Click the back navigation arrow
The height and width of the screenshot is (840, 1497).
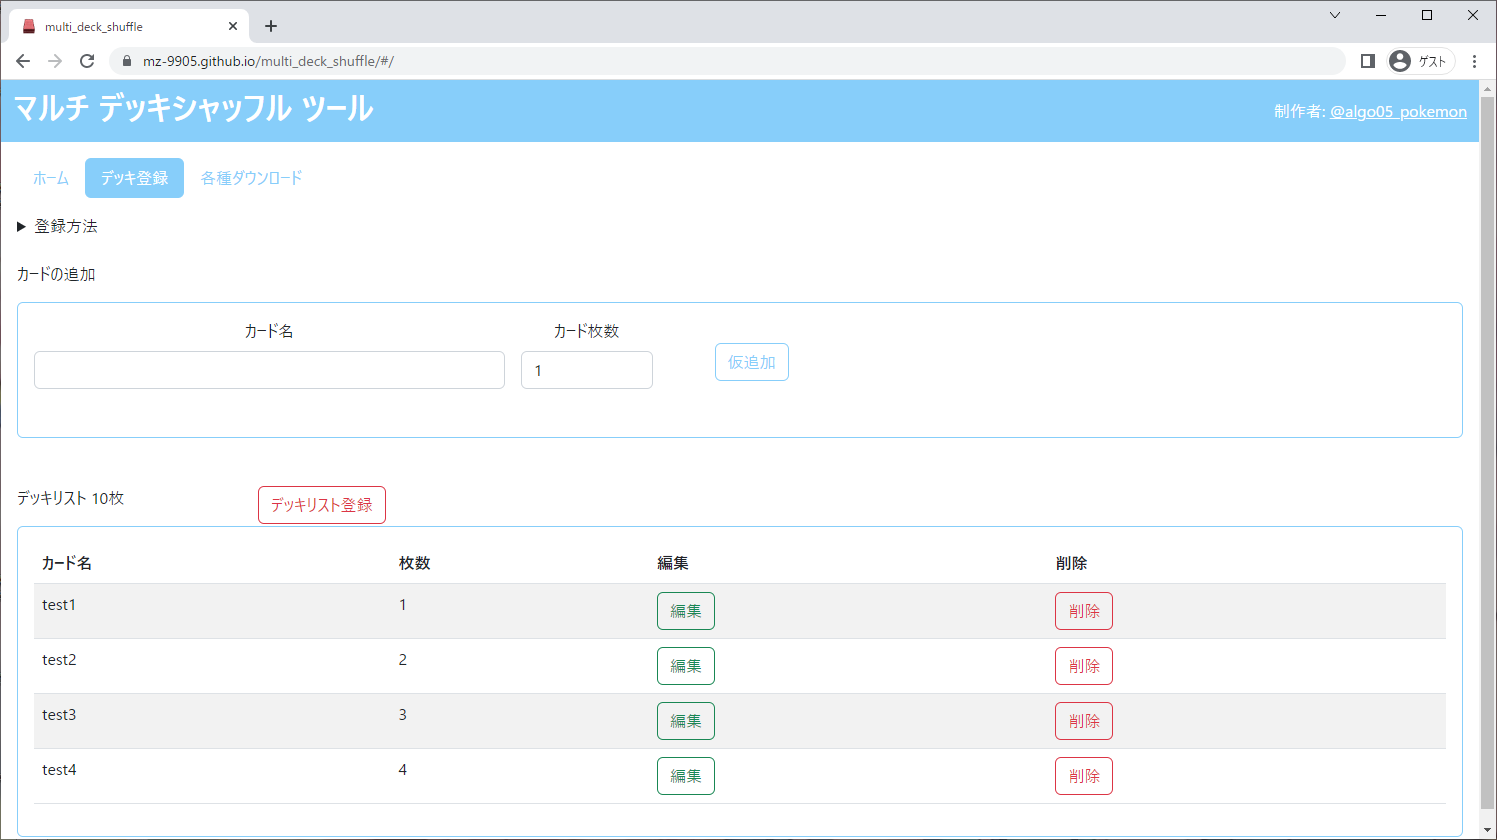[x=23, y=60]
